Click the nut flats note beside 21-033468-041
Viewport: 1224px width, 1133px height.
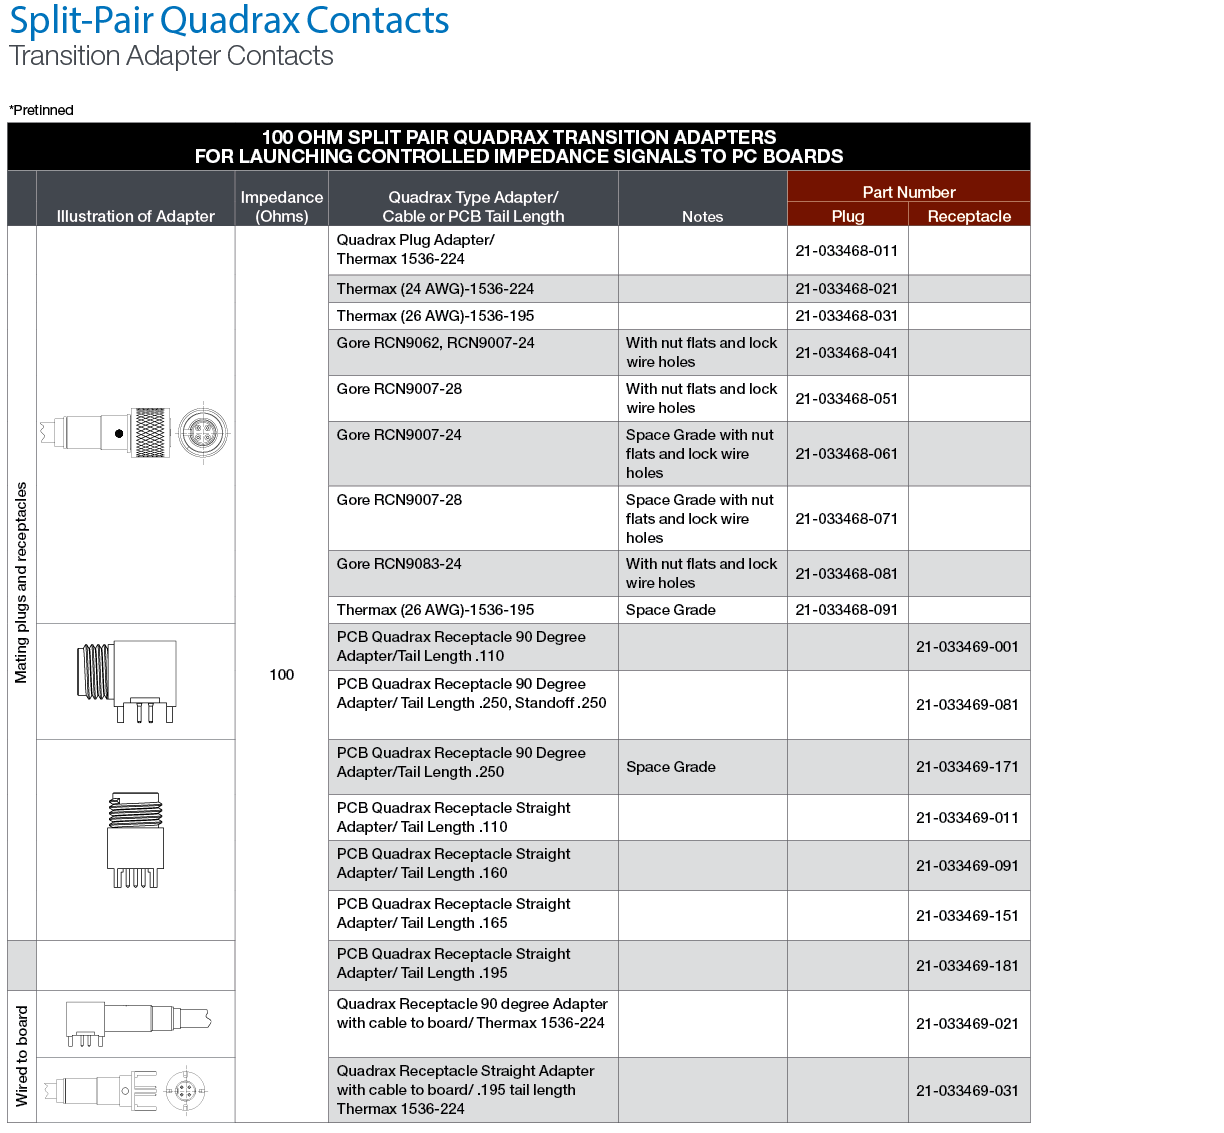point(702,352)
